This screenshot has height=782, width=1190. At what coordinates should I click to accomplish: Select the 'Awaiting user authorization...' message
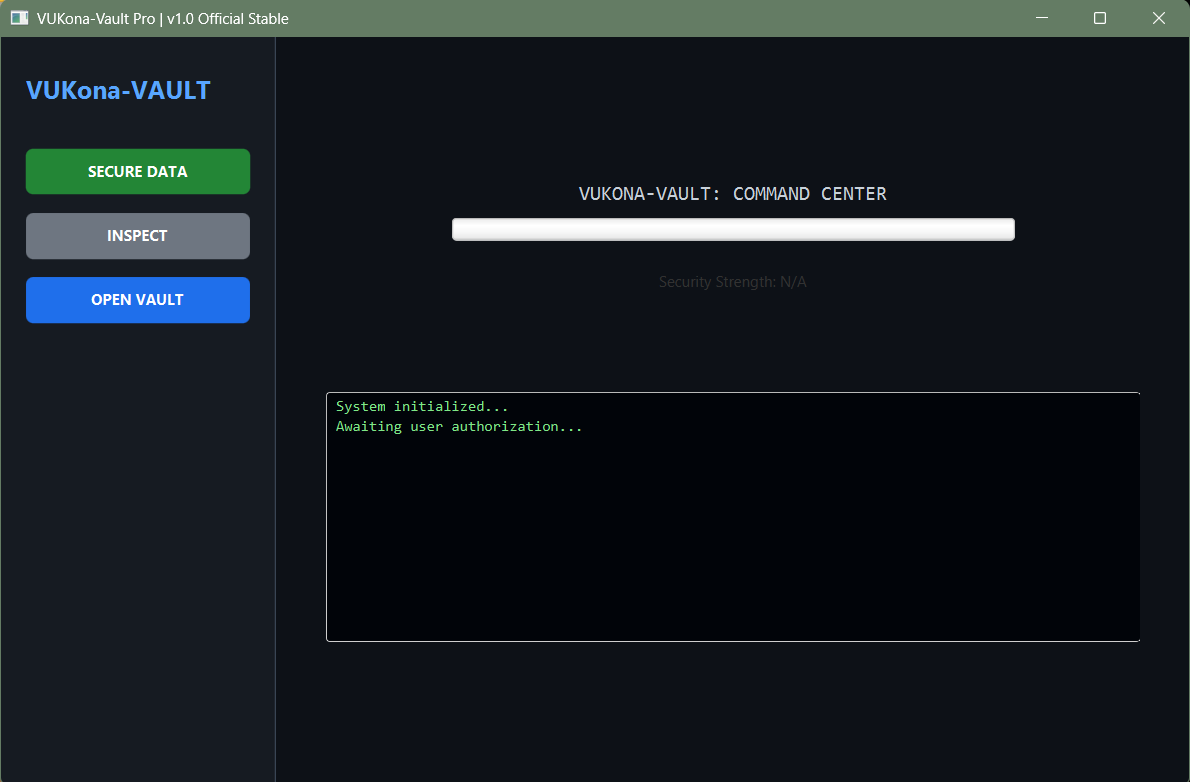click(x=459, y=426)
